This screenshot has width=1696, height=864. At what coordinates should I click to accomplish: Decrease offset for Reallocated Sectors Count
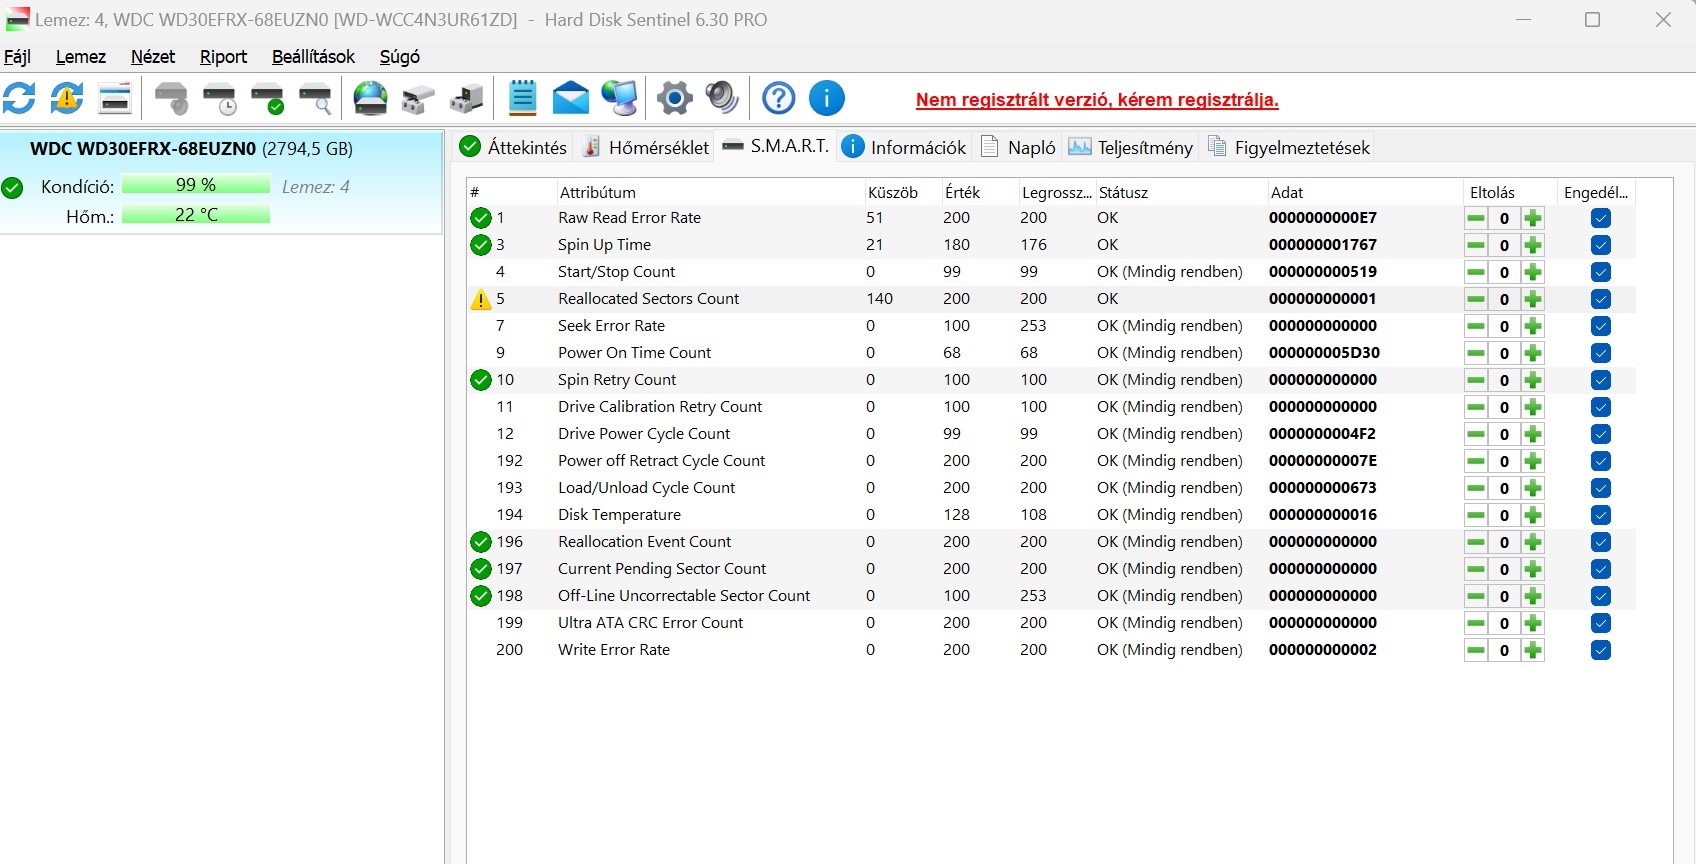(x=1476, y=299)
